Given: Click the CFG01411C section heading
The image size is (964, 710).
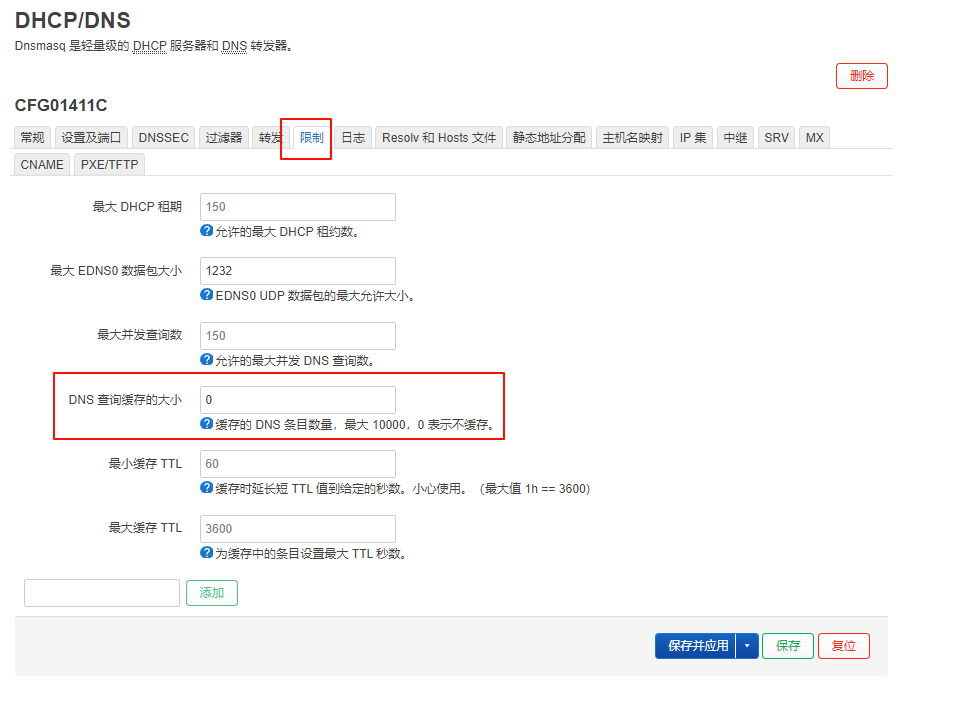Looking at the screenshot, I should [61, 106].
